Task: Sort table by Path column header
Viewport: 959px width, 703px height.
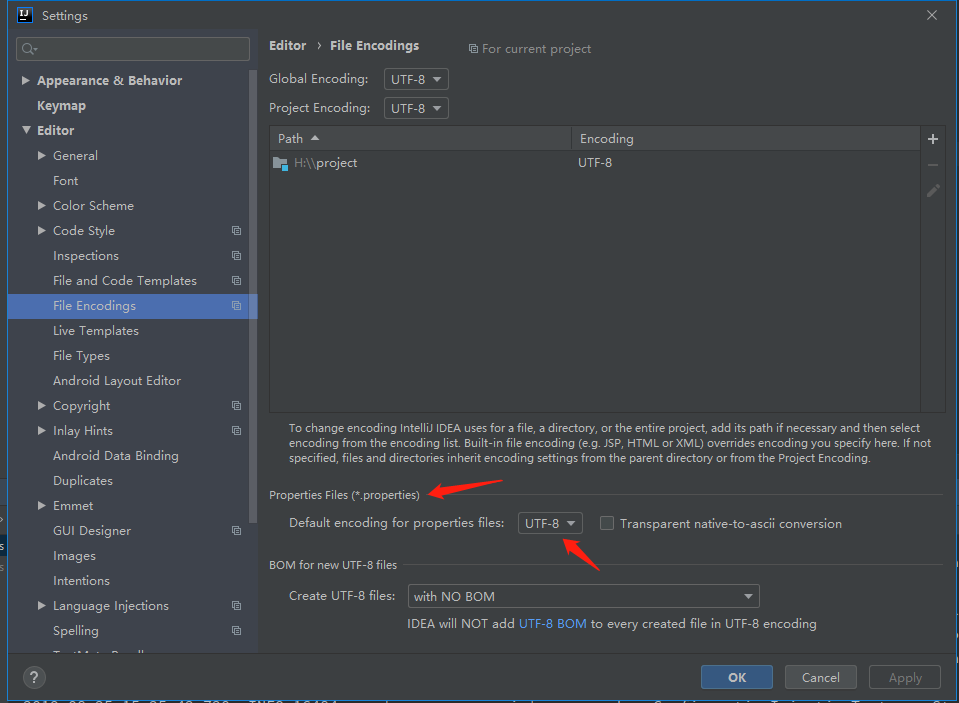Action: click(x=420, y=139)
